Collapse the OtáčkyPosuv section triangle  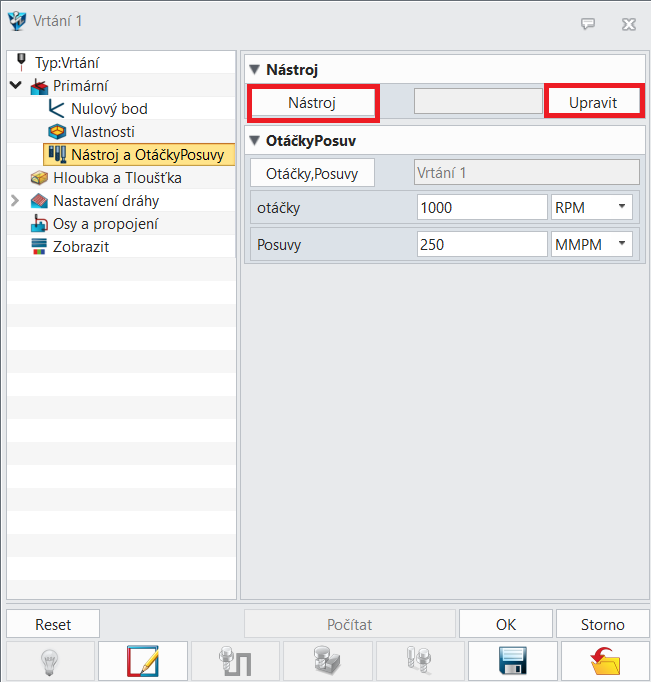(255, 140)
